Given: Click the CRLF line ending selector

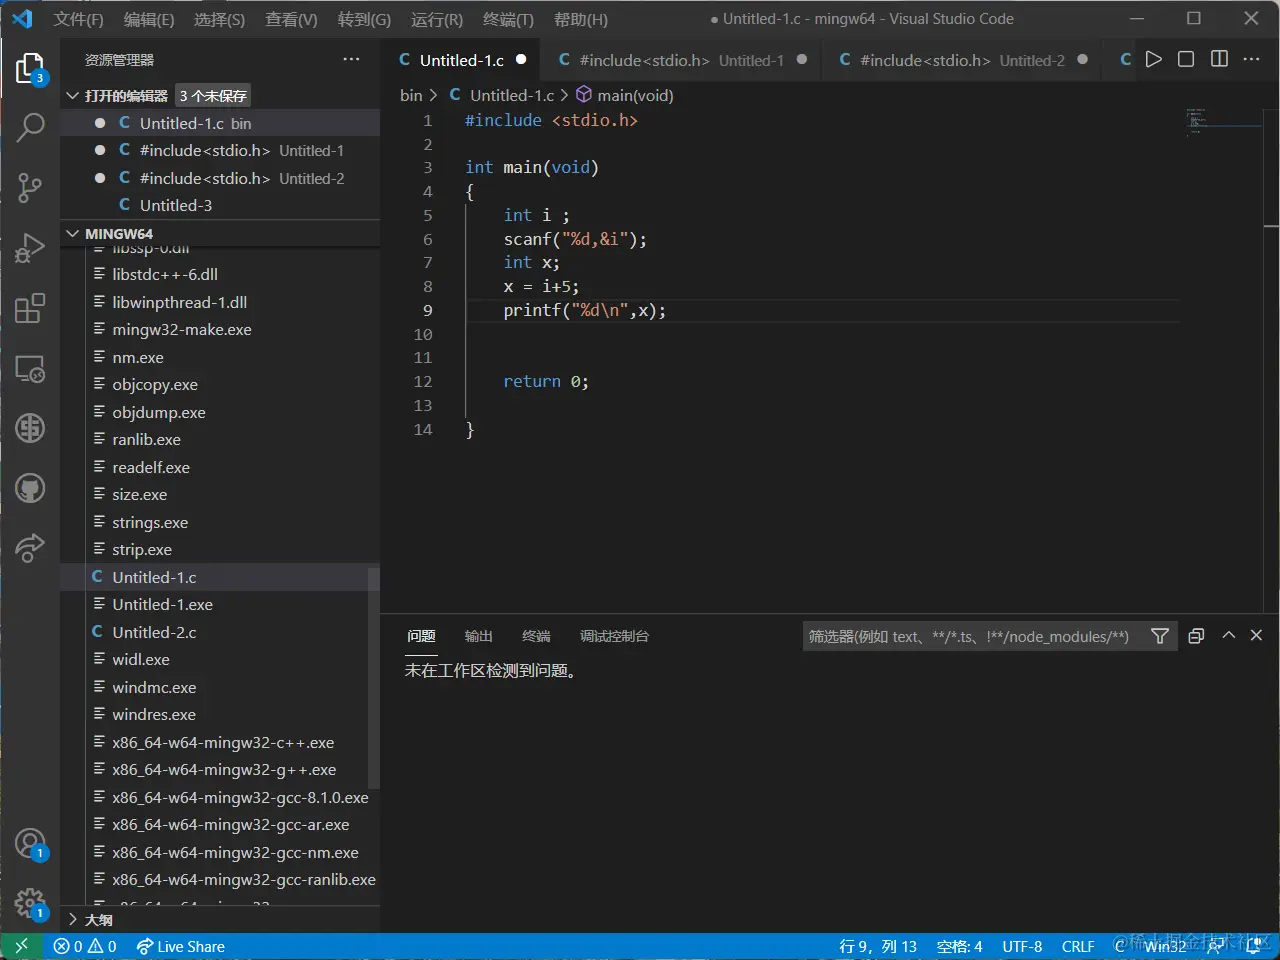Looking at the screenshot, I should [1077, 946].
